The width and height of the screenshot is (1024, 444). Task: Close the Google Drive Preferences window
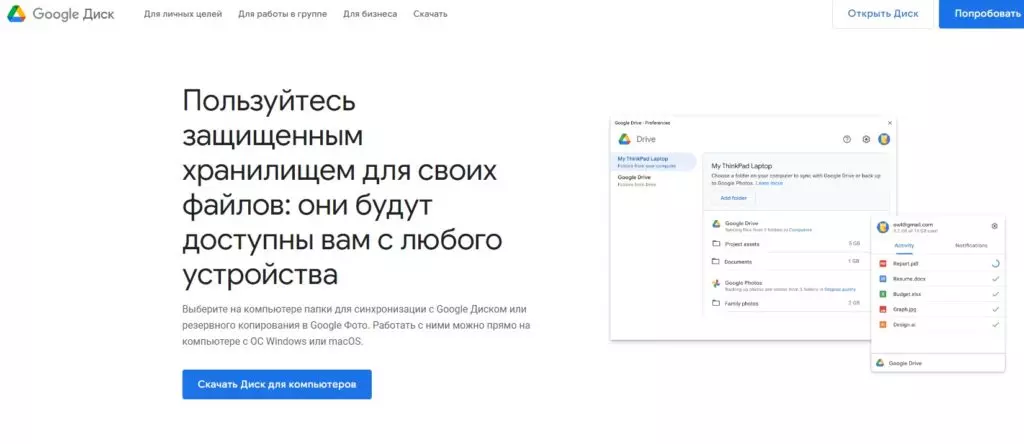[889, 123]
